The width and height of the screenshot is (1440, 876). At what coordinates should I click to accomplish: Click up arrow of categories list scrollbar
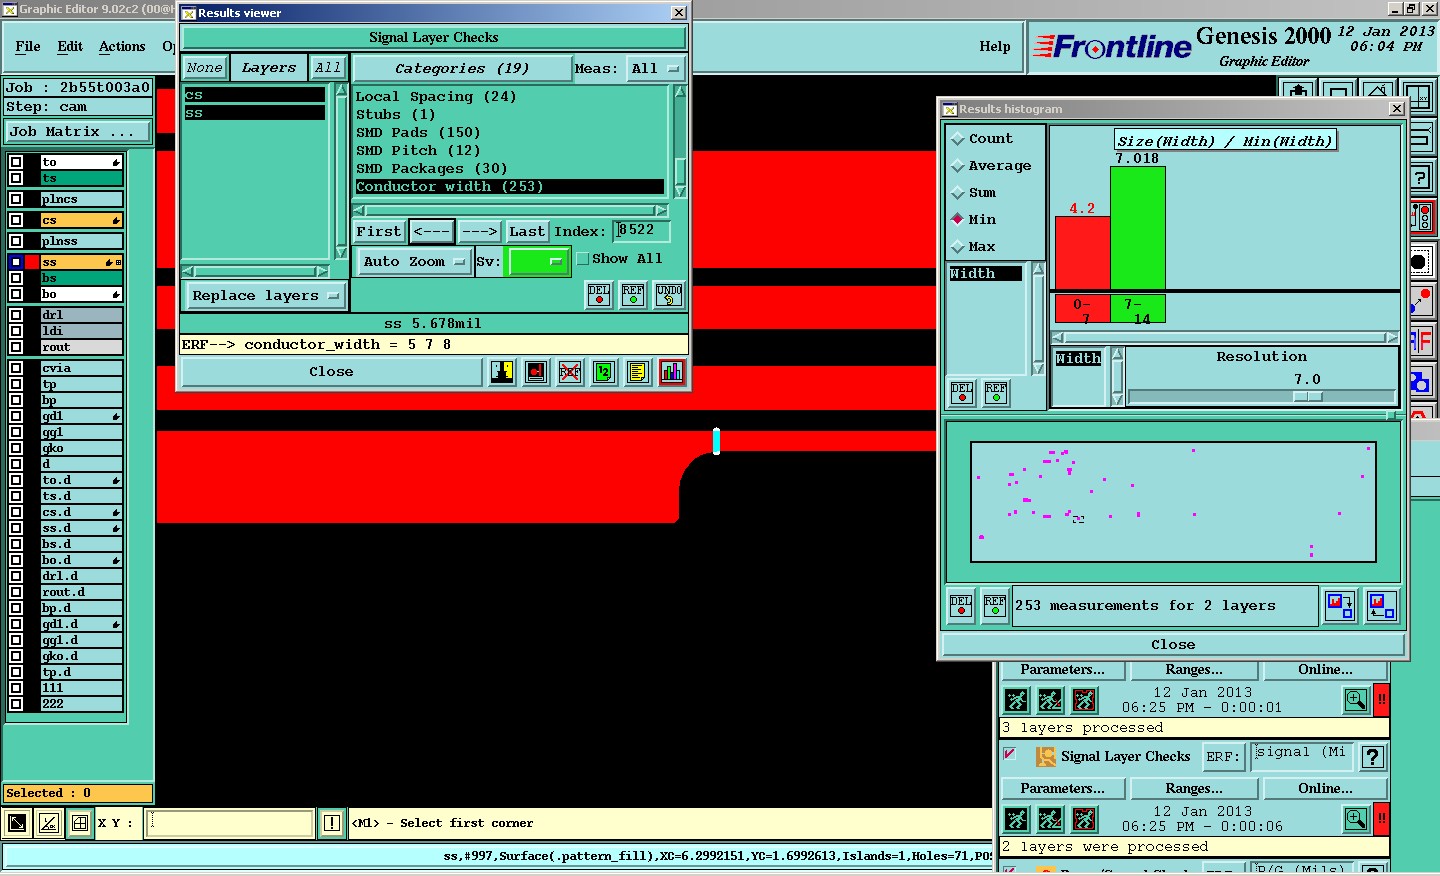pos(680,92)
